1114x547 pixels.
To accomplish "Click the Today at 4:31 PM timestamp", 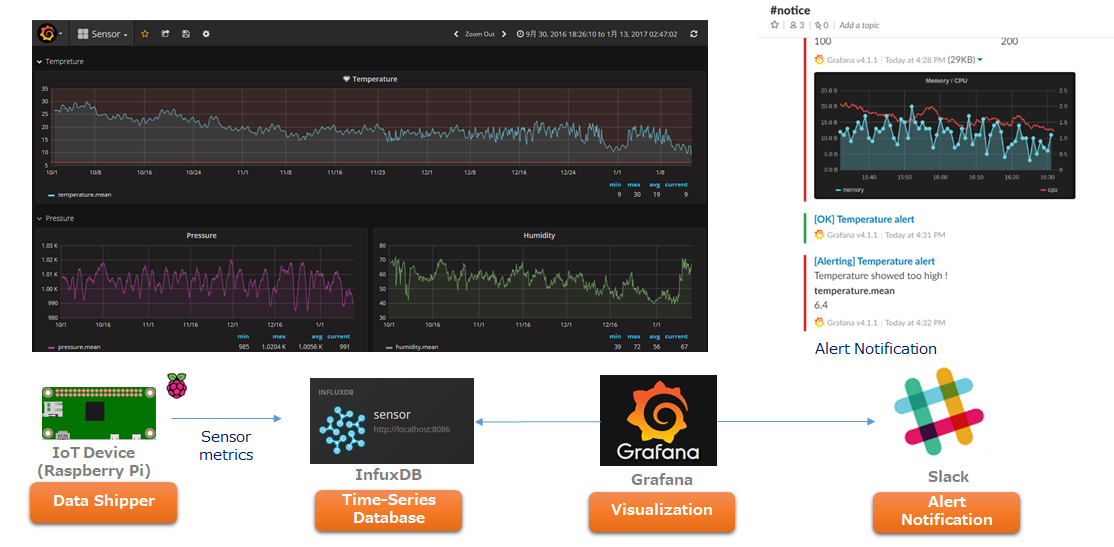I will coord(915,234).
